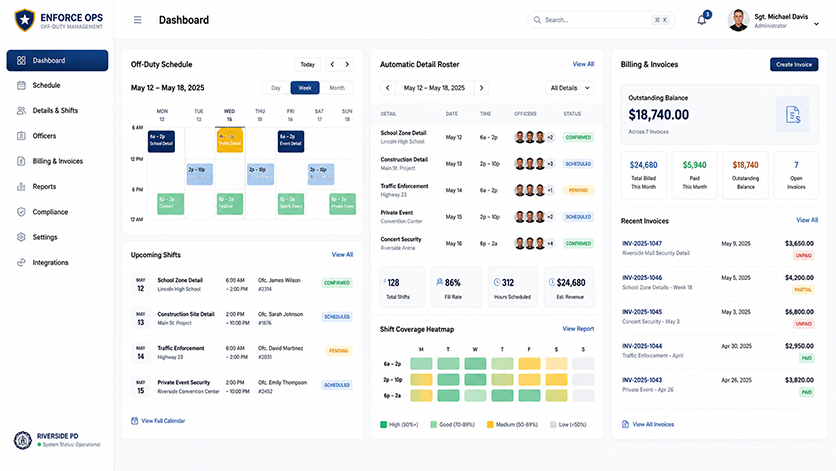836x471 pixels.
Task: Click Pending badge for Traffic Enforcement shift
Action: click(x=339, y=351)
